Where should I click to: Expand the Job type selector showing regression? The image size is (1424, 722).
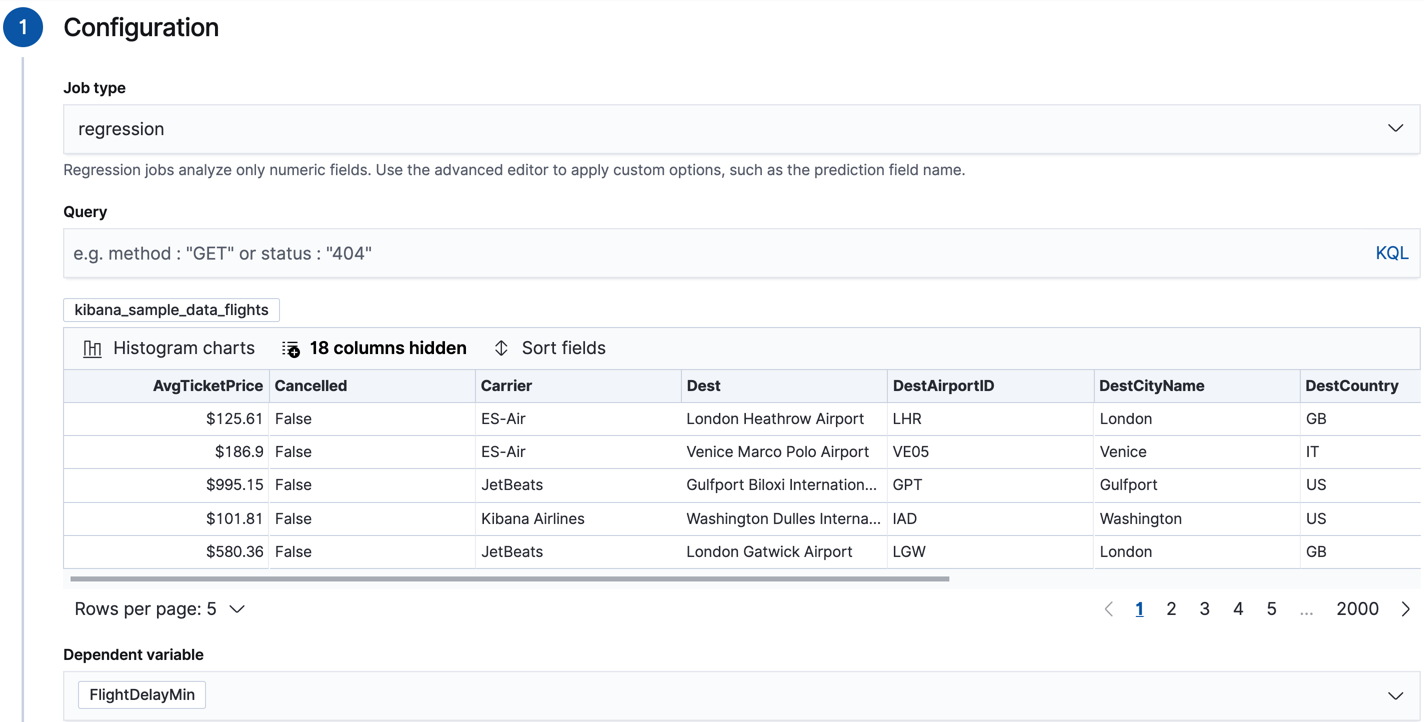(x=740, y=128)
